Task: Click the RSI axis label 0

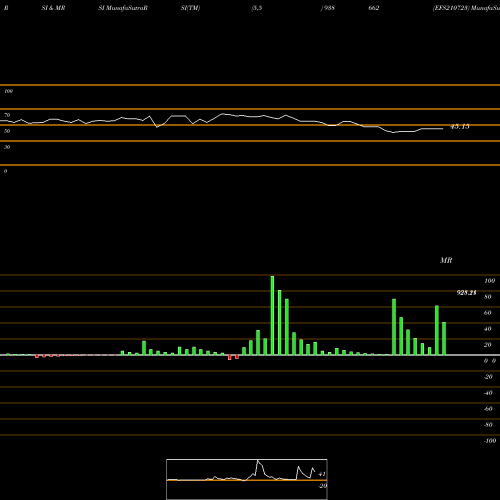Action: point(5,171)
